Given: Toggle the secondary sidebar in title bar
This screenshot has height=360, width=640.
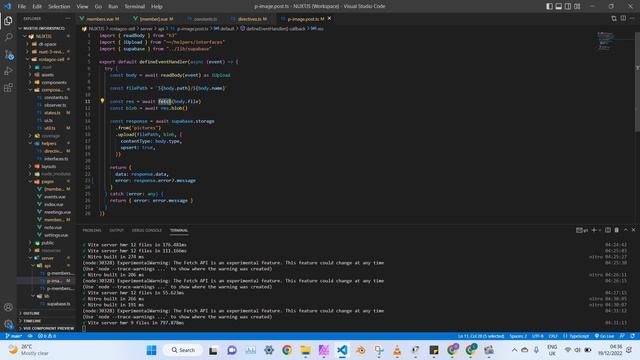Looking at the screenshot, I should pyautogui.click(x=568, y=6).
